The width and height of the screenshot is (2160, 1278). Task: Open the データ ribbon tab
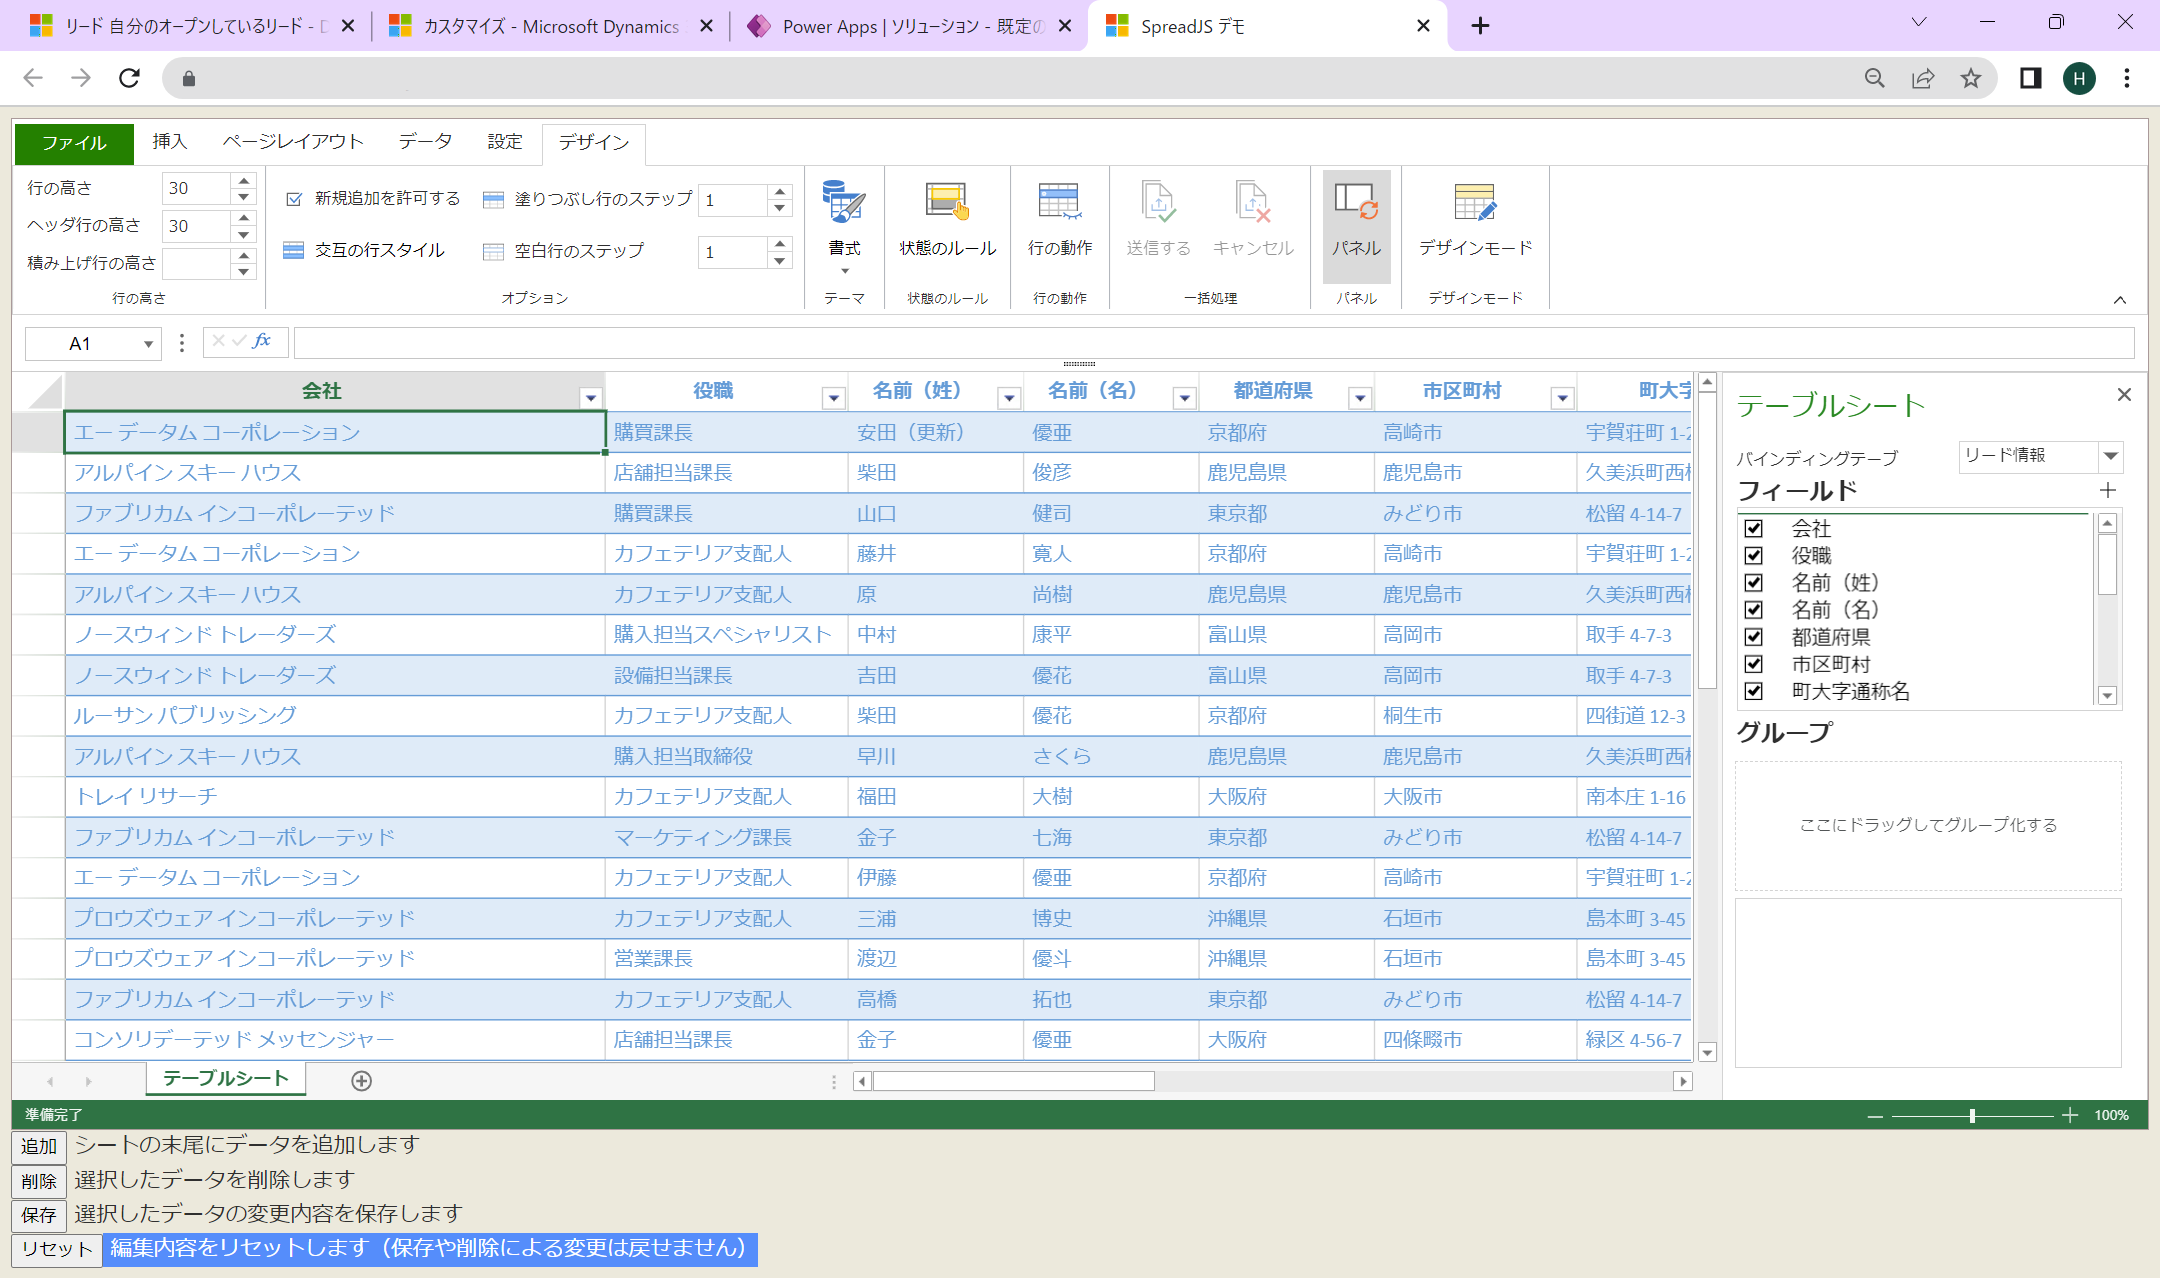pyautogui.click(x=425, y=142)
